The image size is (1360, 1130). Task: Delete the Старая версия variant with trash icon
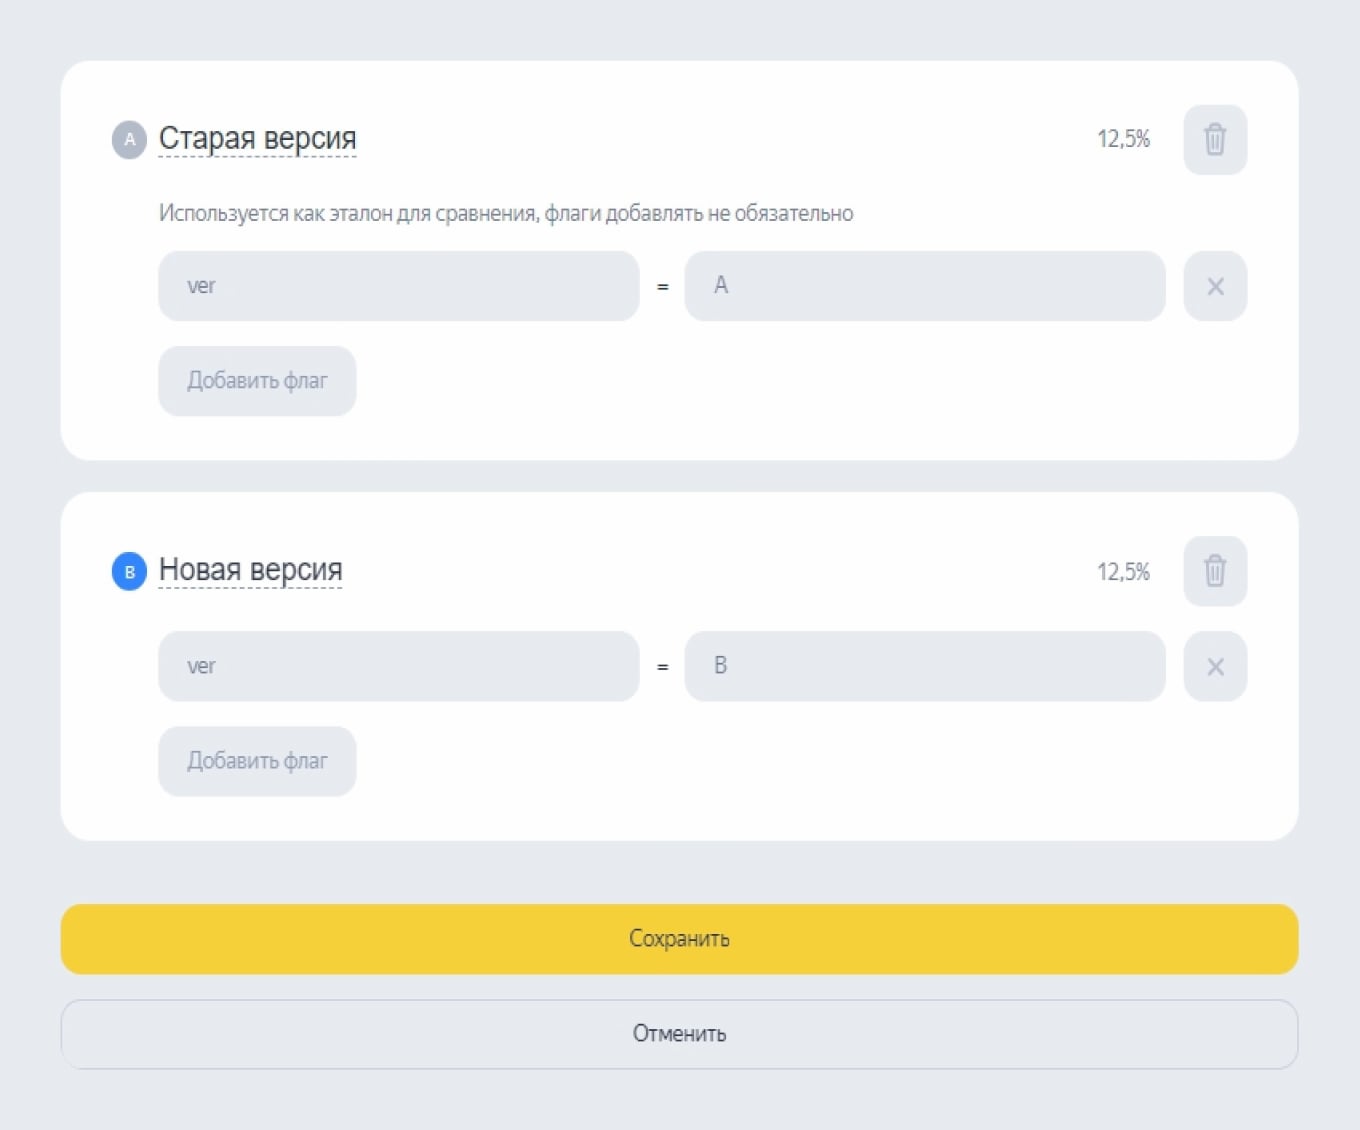pyautogui.click(x=1215, y=139)
